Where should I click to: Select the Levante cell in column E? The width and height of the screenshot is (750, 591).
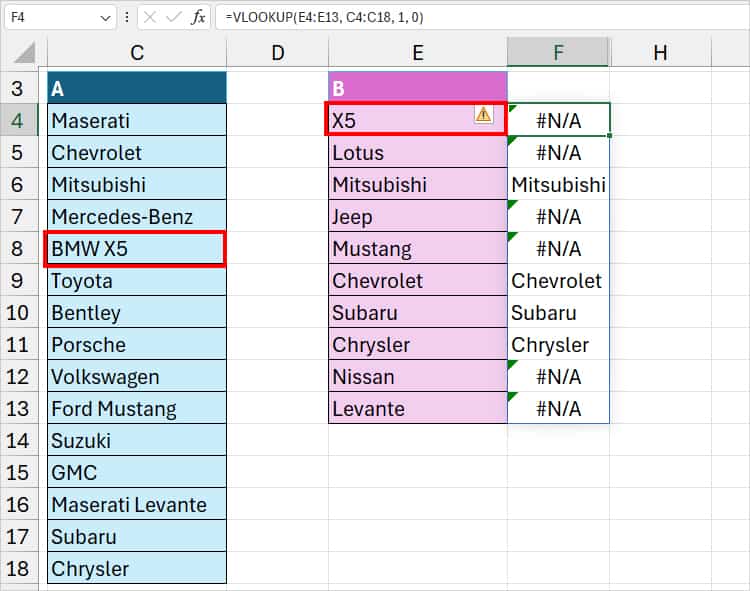click(418, 408)
